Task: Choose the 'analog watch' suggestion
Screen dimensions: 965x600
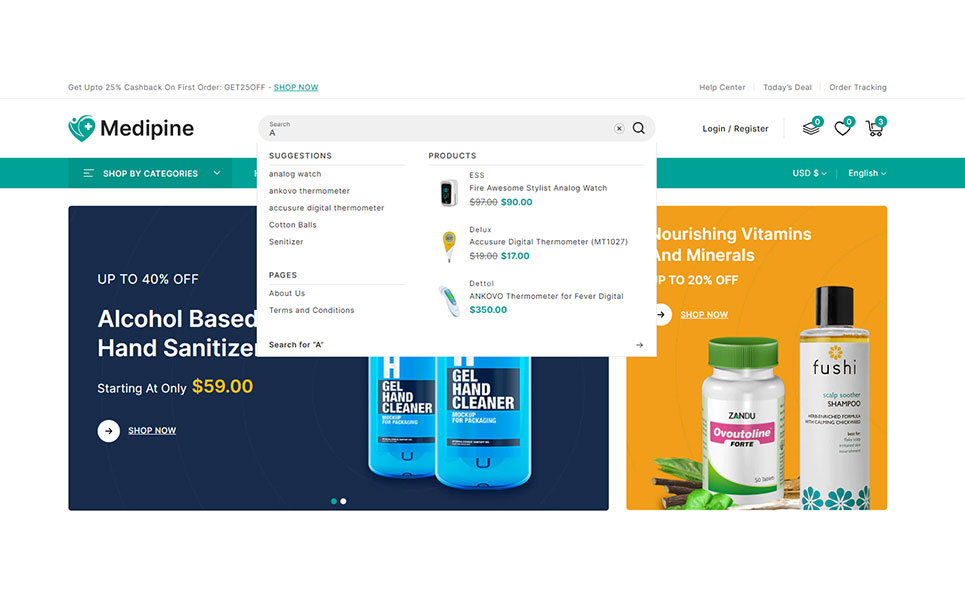Action: 295,174
